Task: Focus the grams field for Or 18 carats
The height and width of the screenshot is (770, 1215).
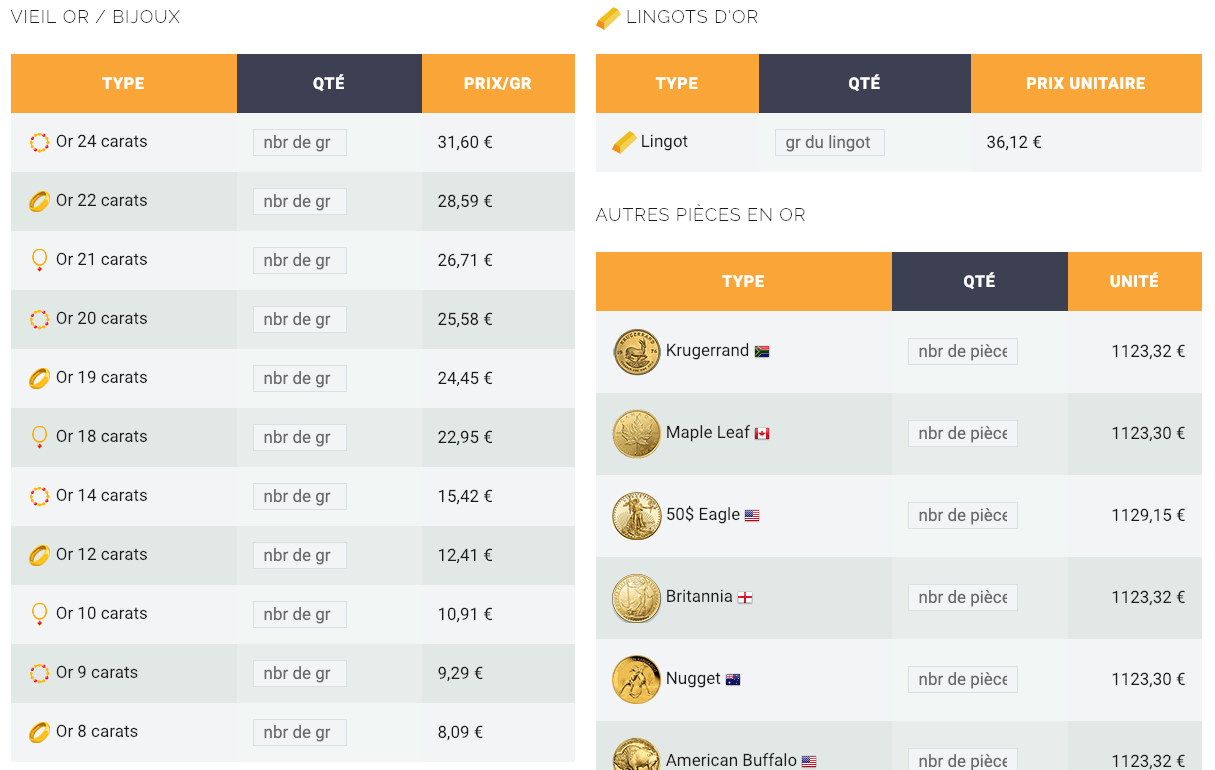Action: click(x=299, y=437)
